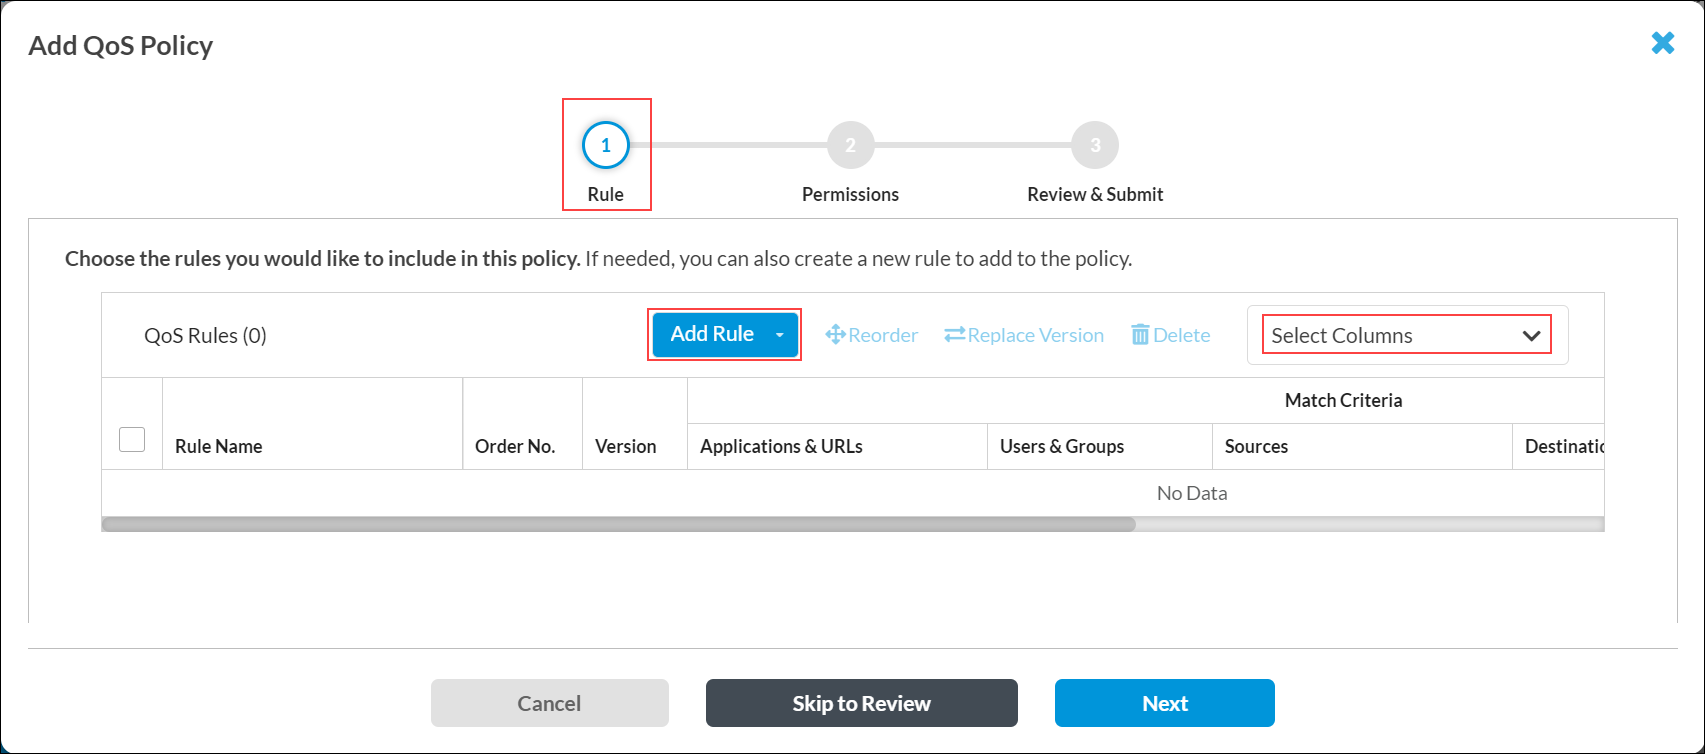The image size is (1705, 754).
Task: Jump to step 2 Permissions circle
Action: (850, 146)
